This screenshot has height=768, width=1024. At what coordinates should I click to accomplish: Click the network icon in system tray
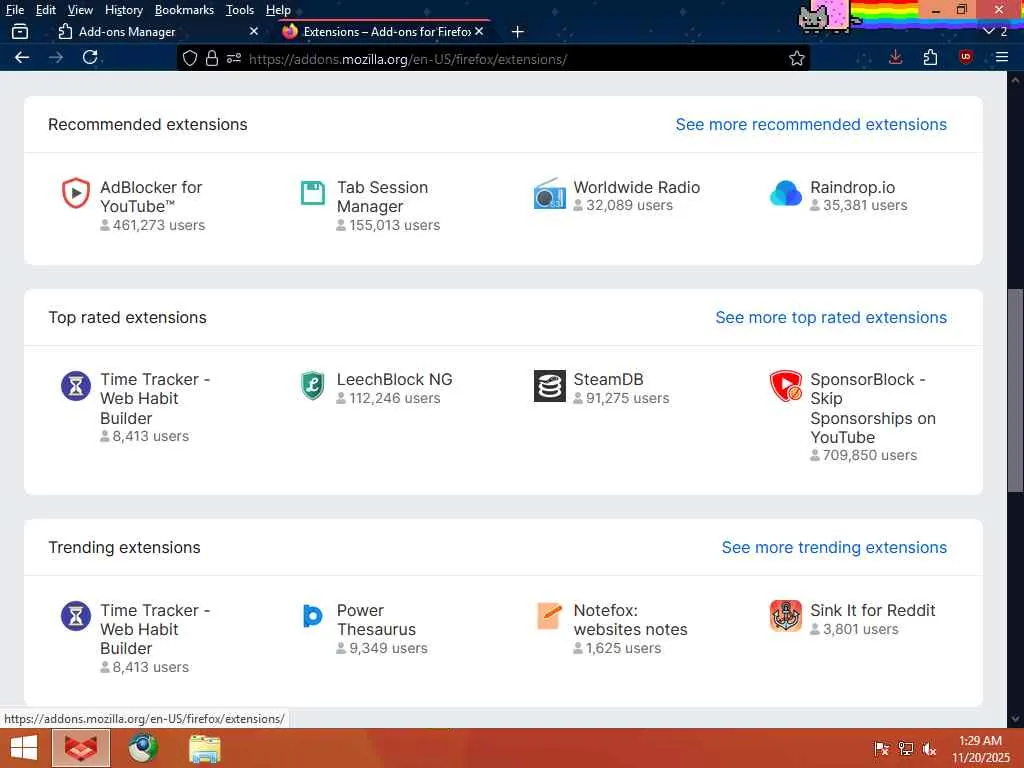coord(906,748)
